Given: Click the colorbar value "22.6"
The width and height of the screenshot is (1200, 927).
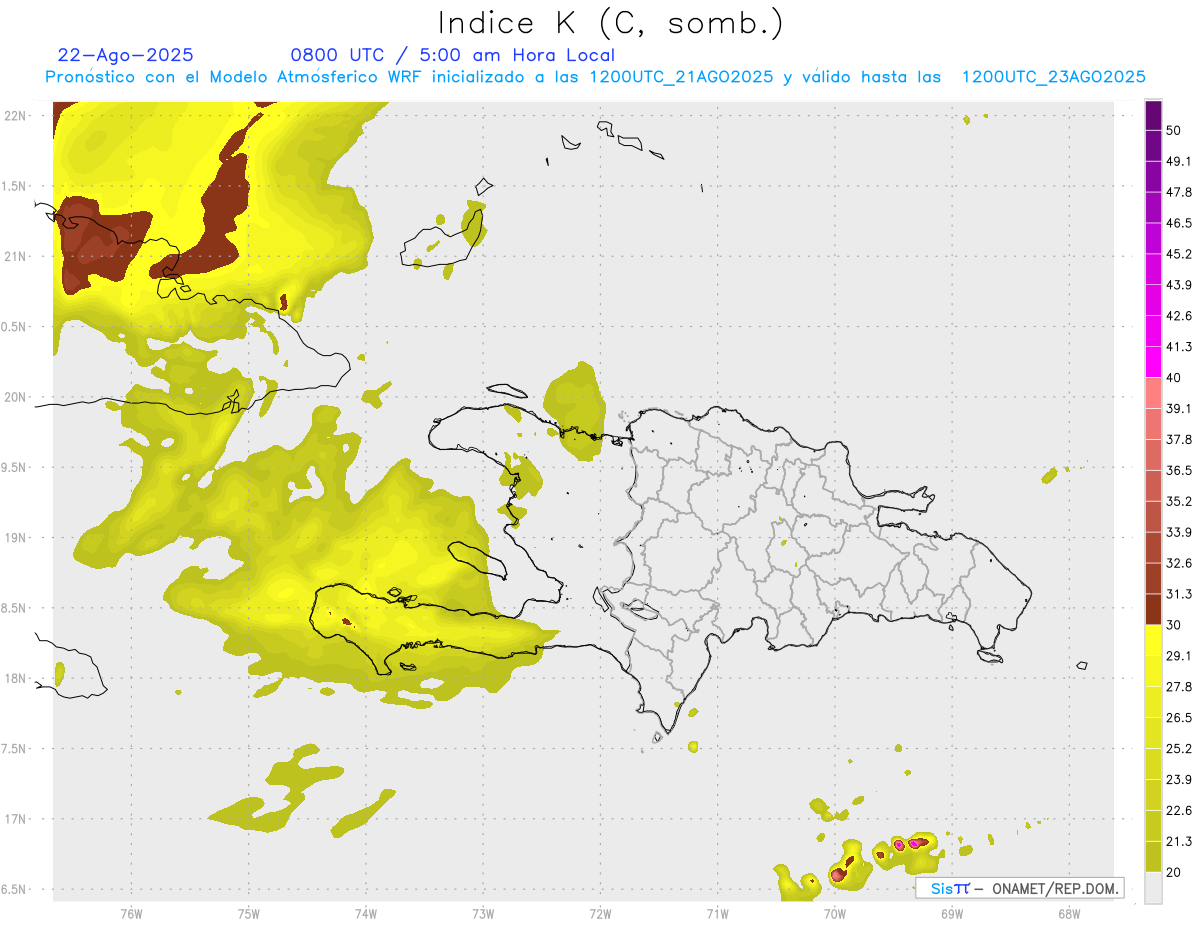Looking at the screenshot, I should pos(1179,810).
